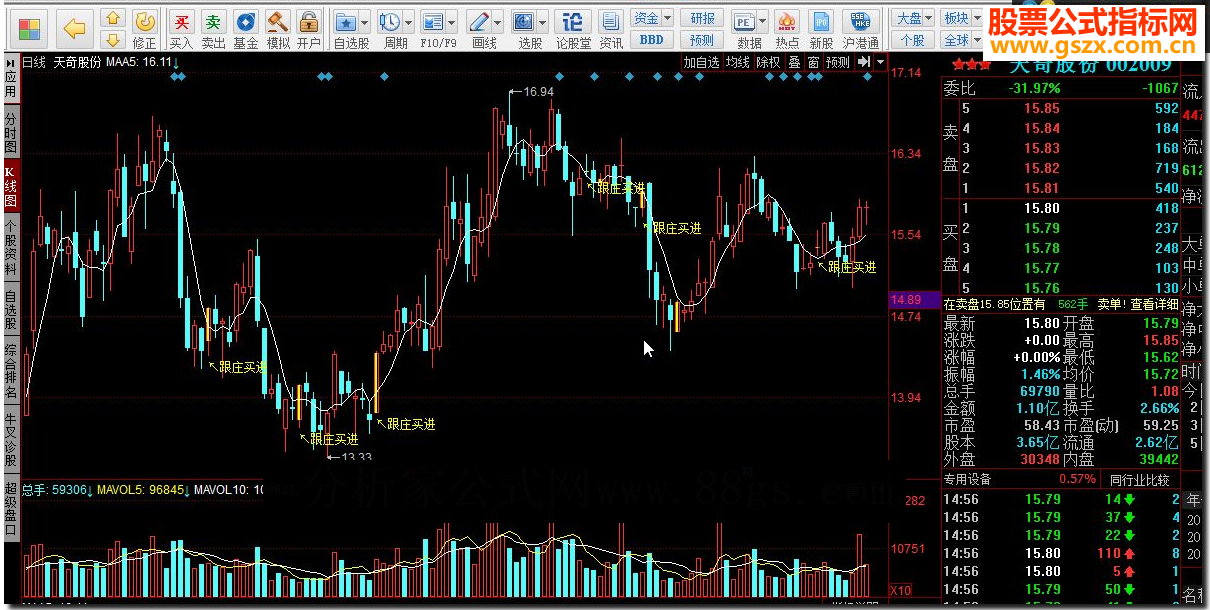The height and width of the screenshot is (610, 1210).
Task: Expand the 选股 dropdown arrow
Action: click(543, 22)
